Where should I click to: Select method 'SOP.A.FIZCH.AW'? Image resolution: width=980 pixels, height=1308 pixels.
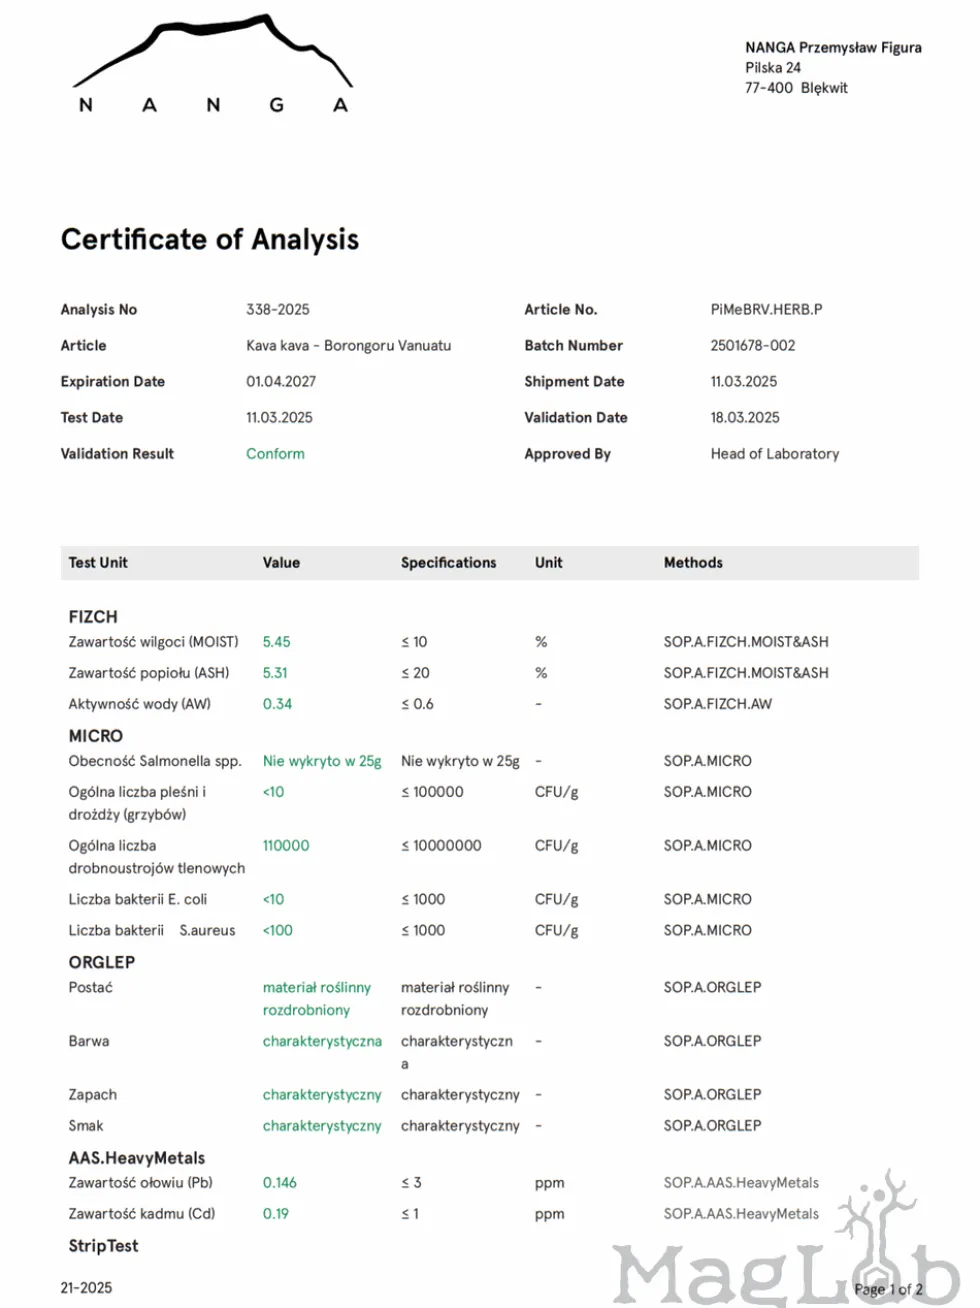[718, 704]
